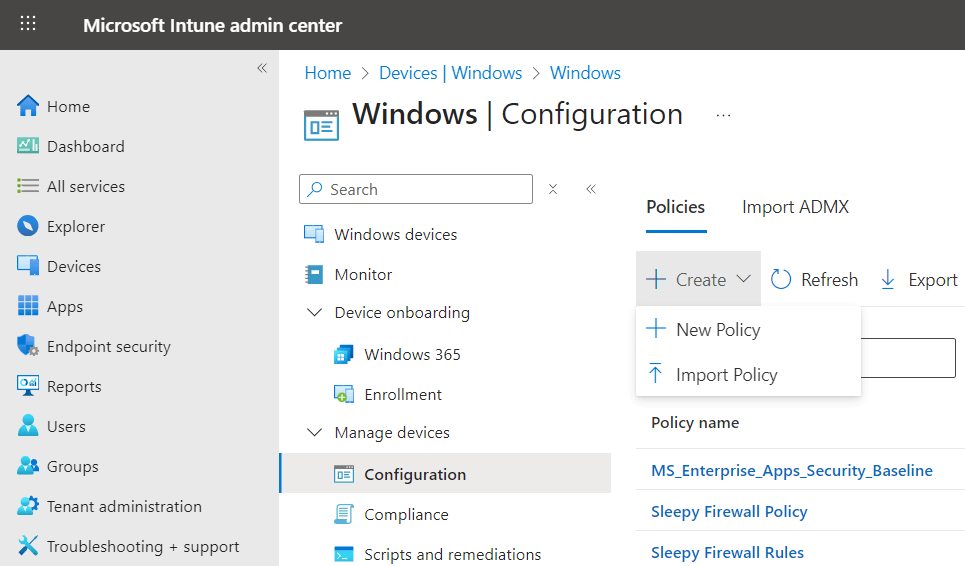
Task: Export the policies list
Action: [x=919, y=280]
